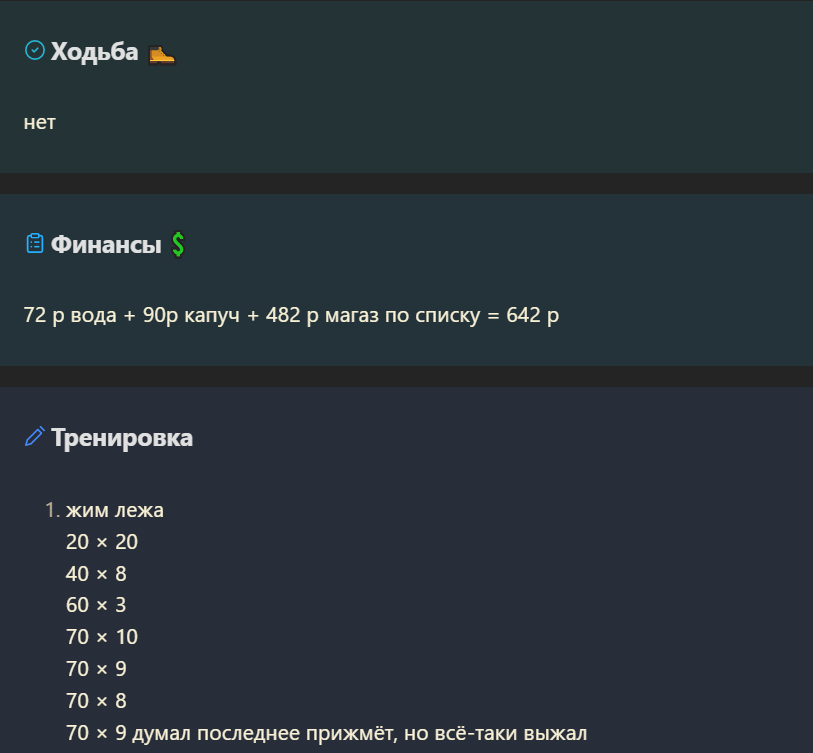Image resolution: width=813 pixels, height=753 pixels.
Task: Select the Финансы heading text
Action: tap(106, 244)
